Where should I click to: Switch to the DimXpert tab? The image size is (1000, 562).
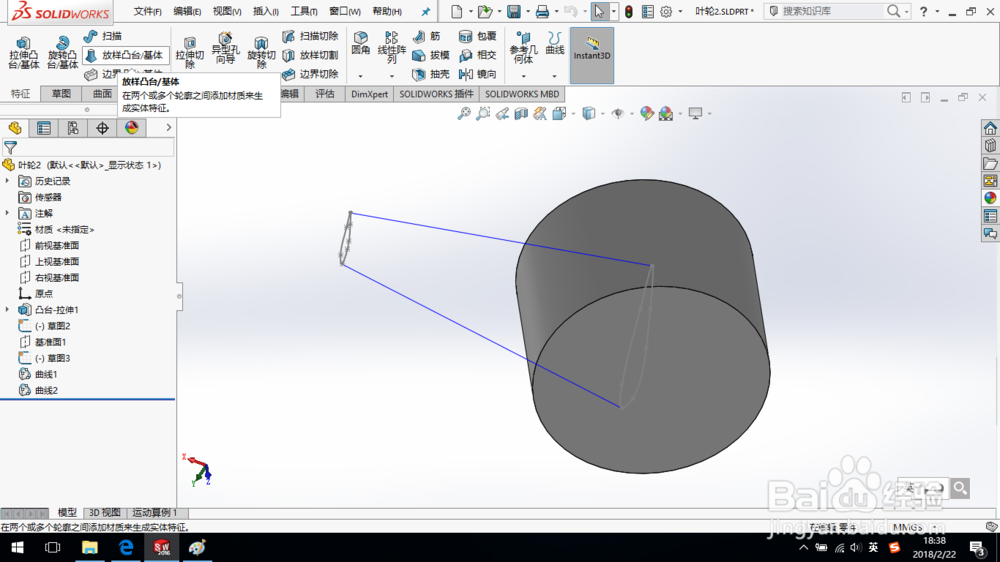(369, 94)
